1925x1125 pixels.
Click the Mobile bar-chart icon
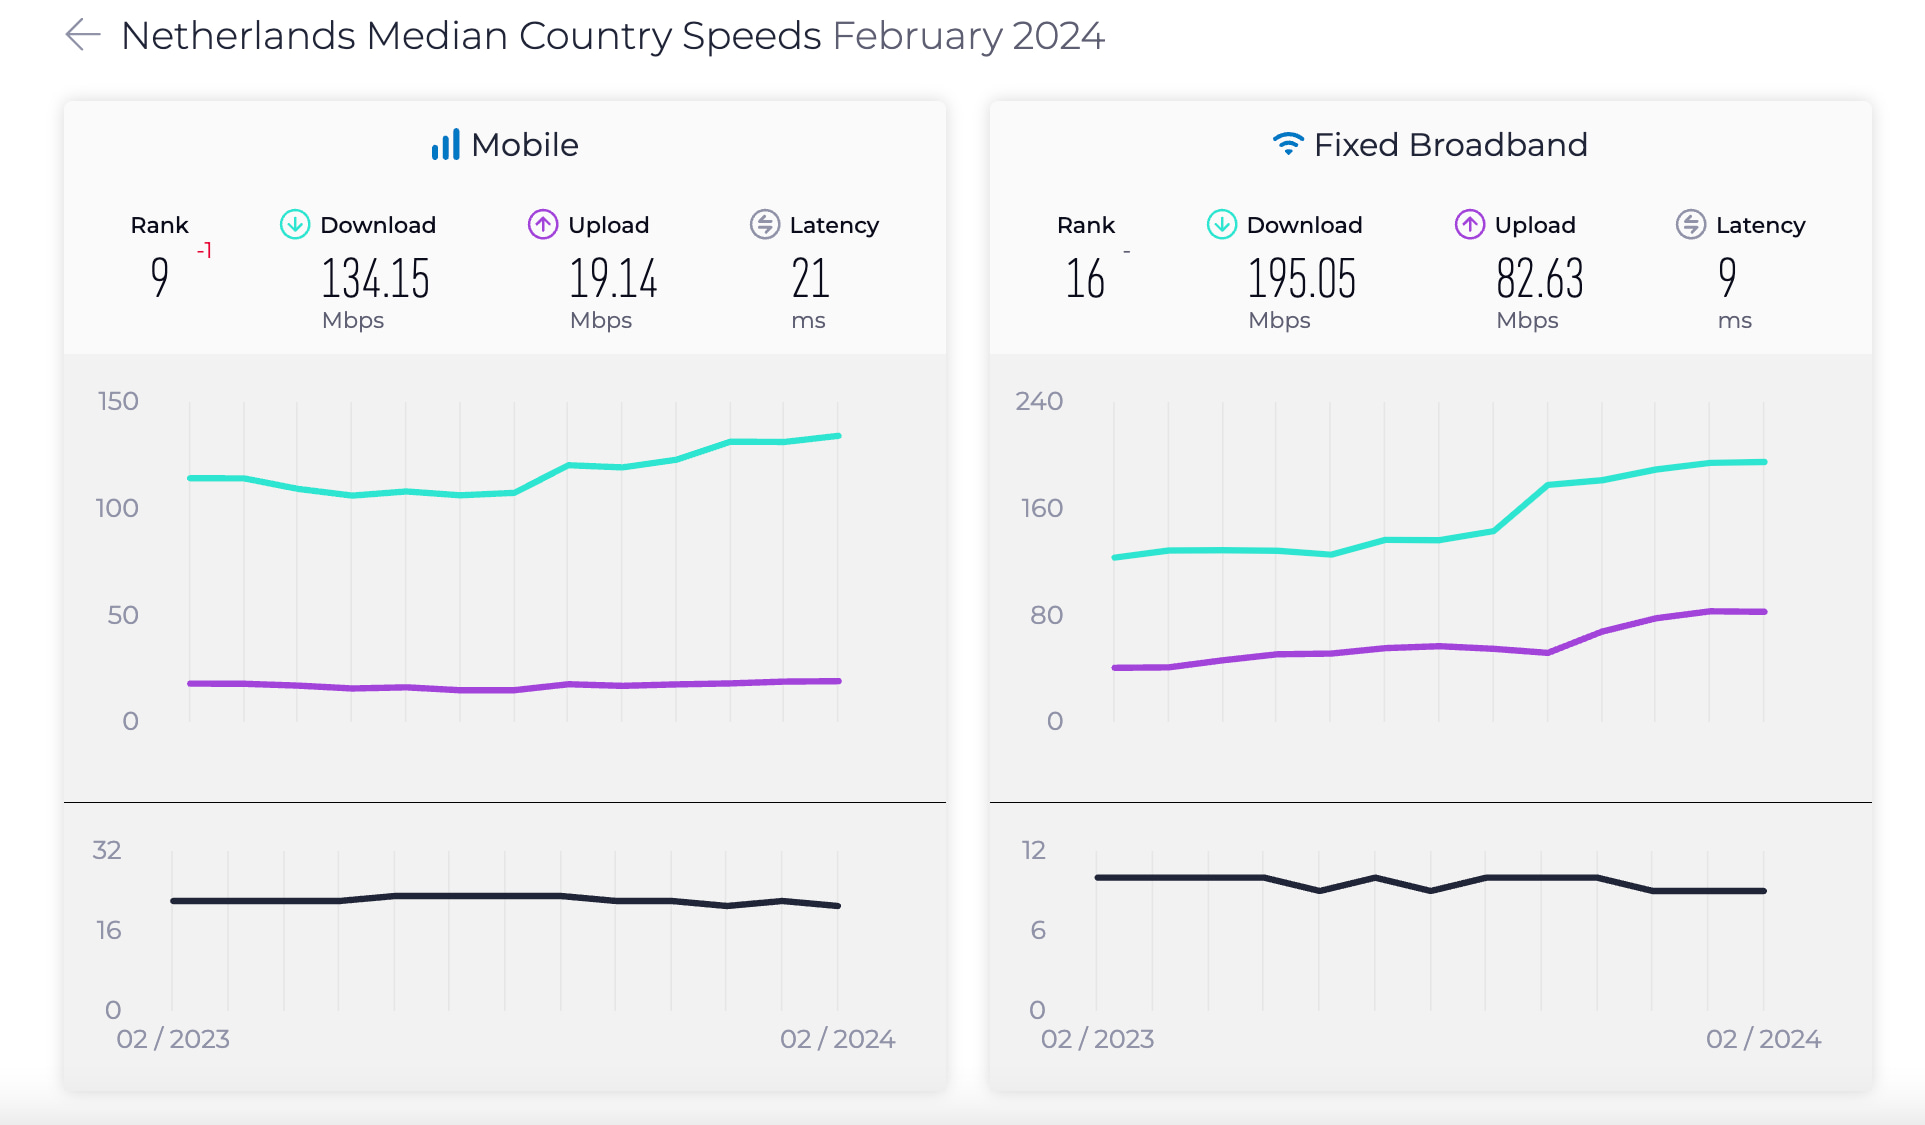[x=446, y=144]
